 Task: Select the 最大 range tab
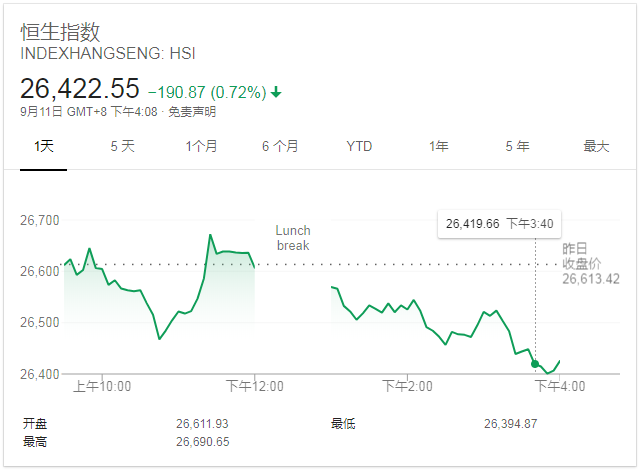point(596,146)
